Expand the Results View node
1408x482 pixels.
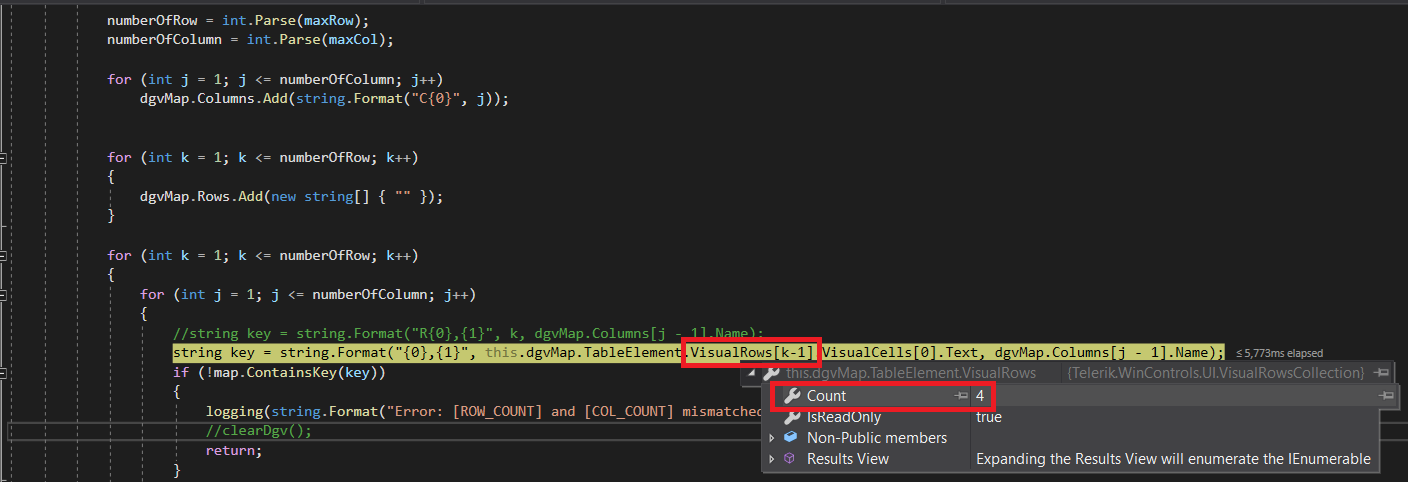[x=772, y=459]
